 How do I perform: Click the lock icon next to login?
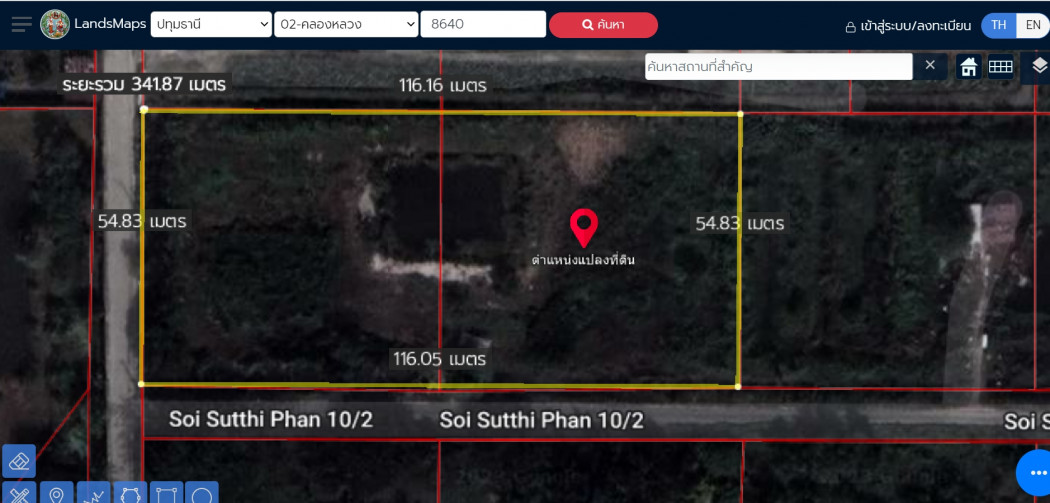point(850,27)
